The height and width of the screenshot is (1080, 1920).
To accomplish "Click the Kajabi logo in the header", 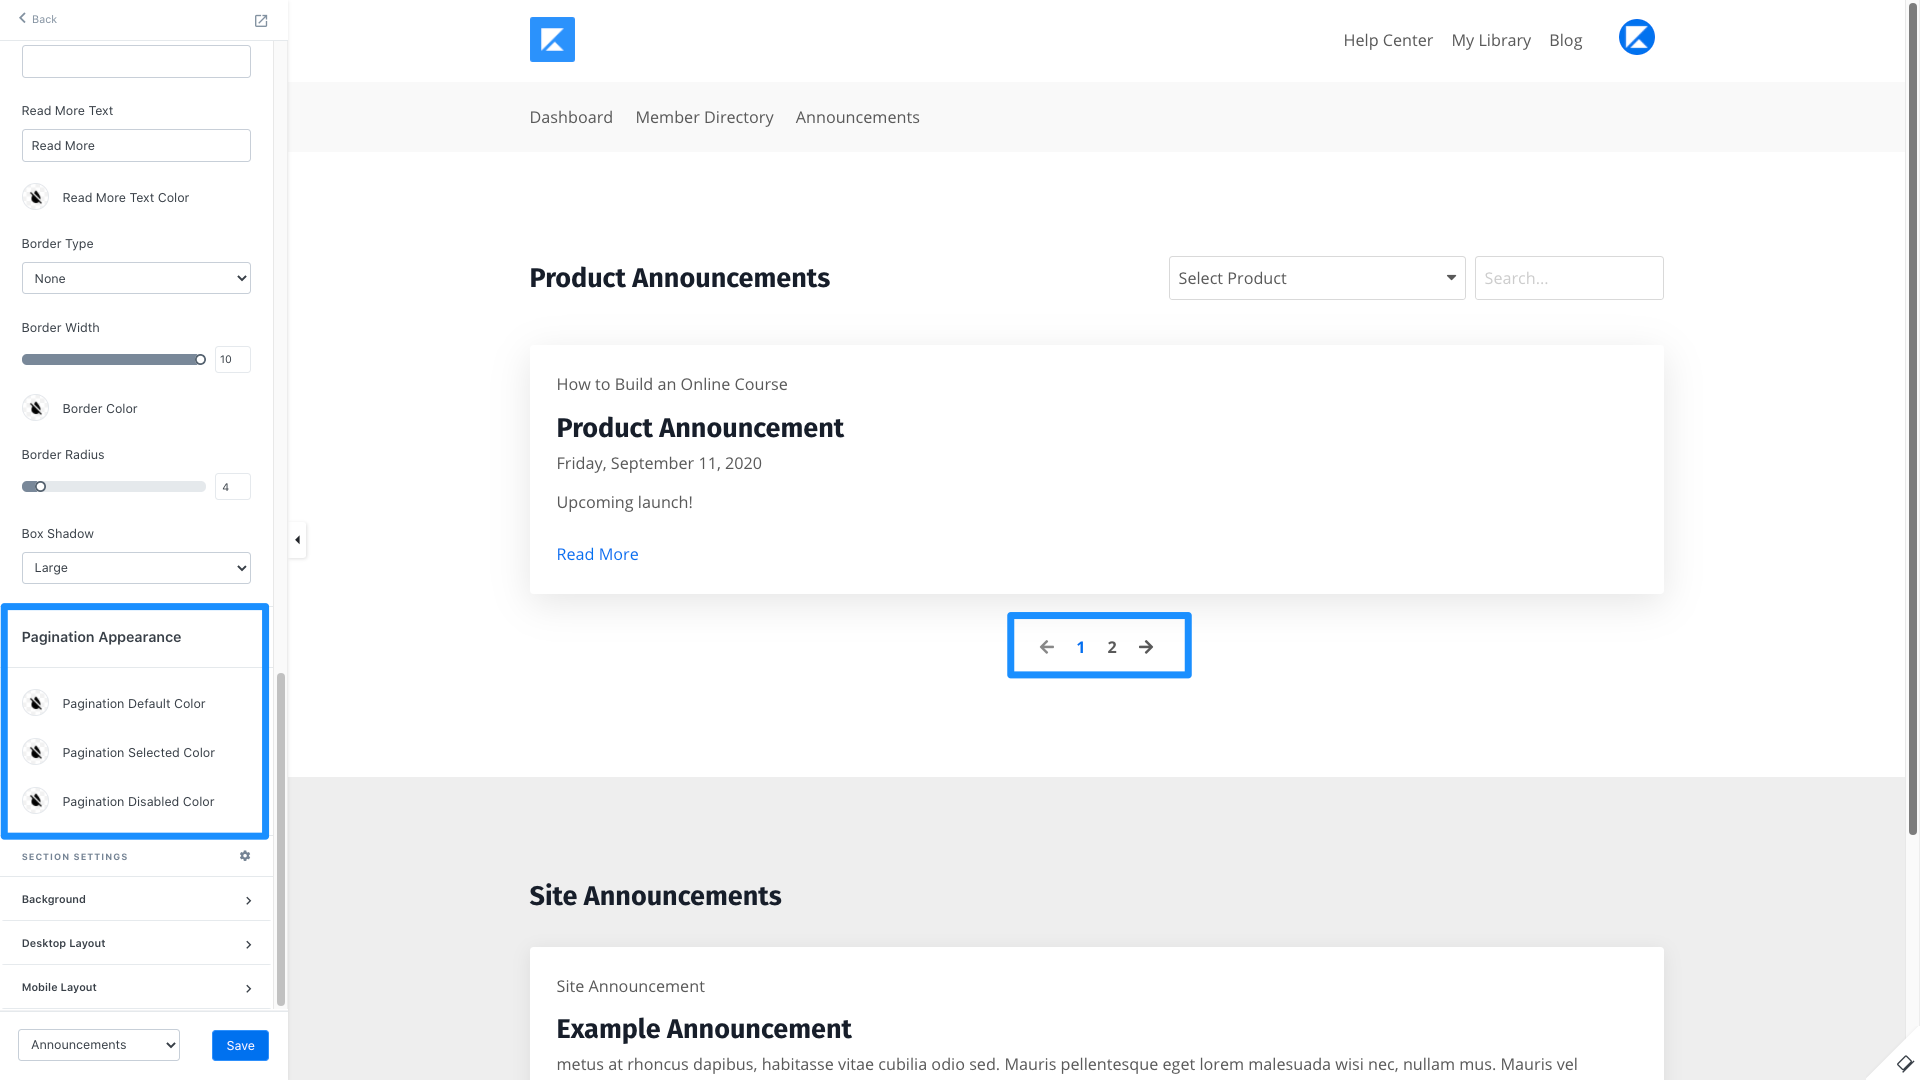I will [x=552, y=40].
